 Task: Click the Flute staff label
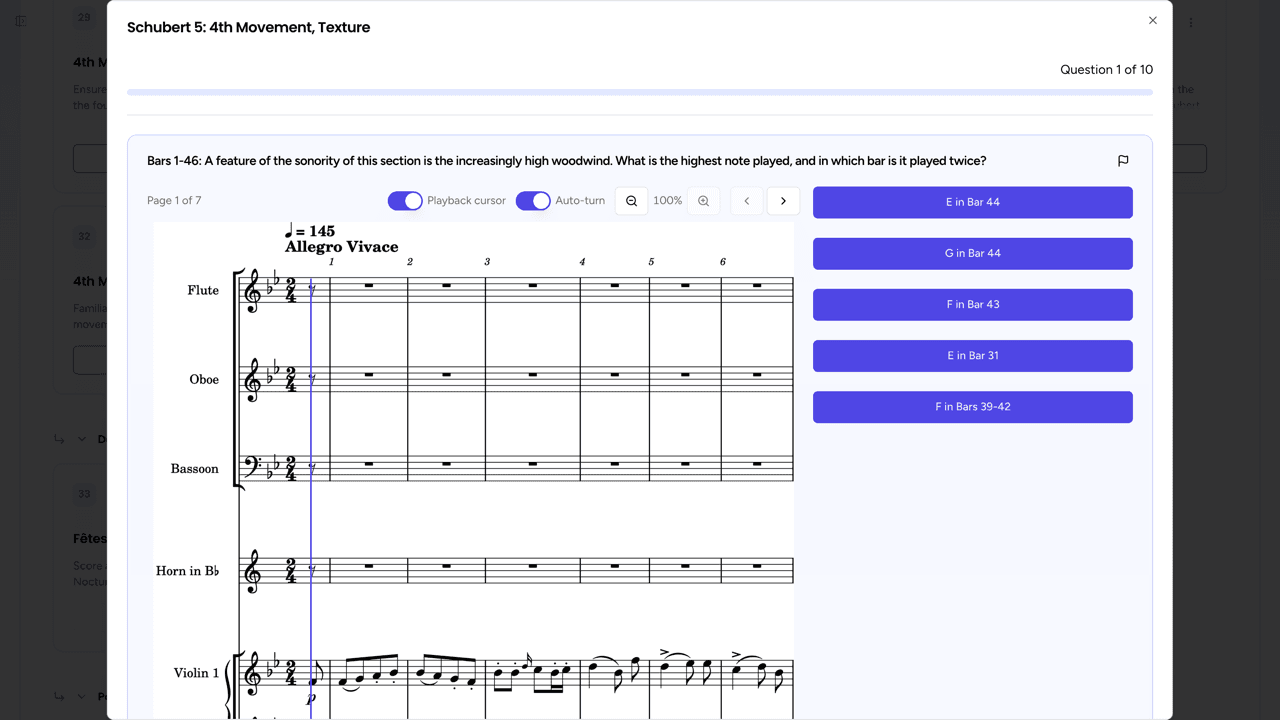coord(203,290)
